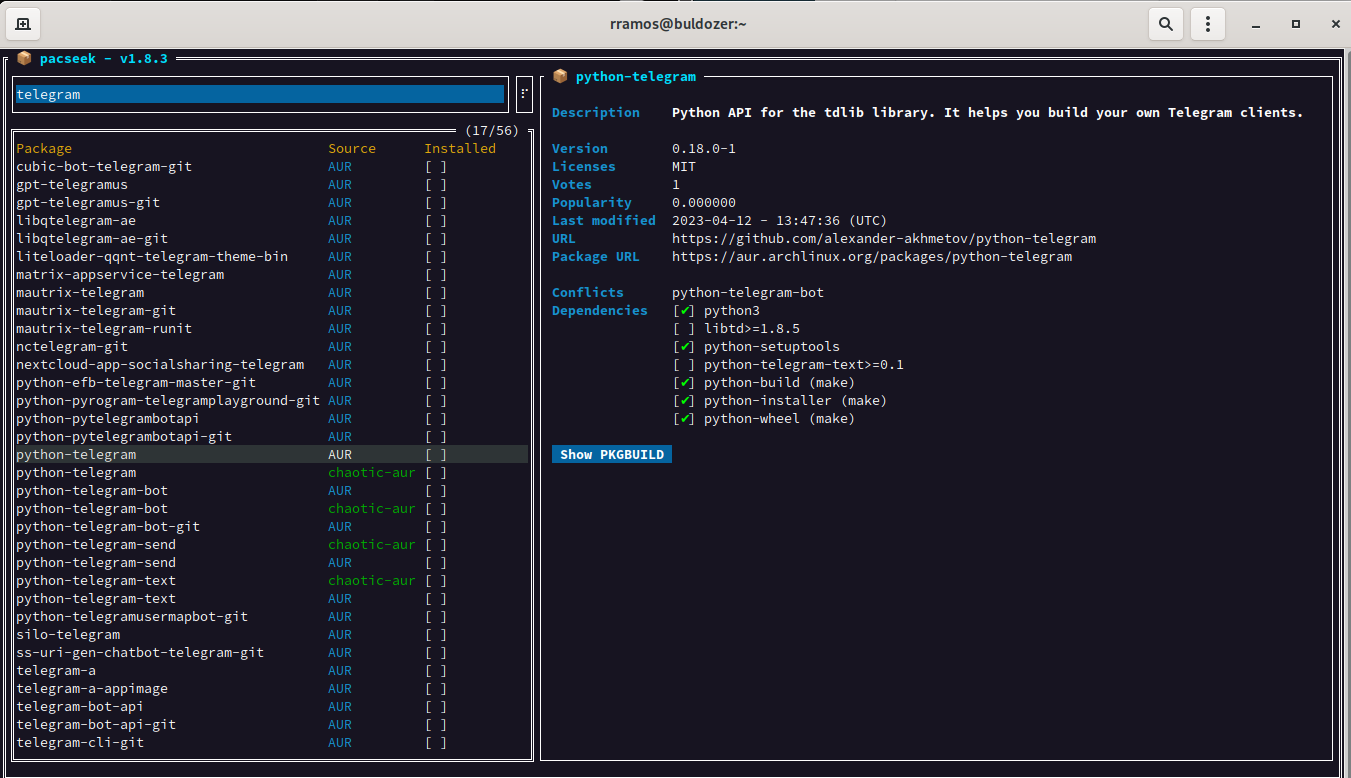Viewport: 1351px width, 778px height.
Task: Select telegram-bot-api-git package
Action: pos(272,724)
